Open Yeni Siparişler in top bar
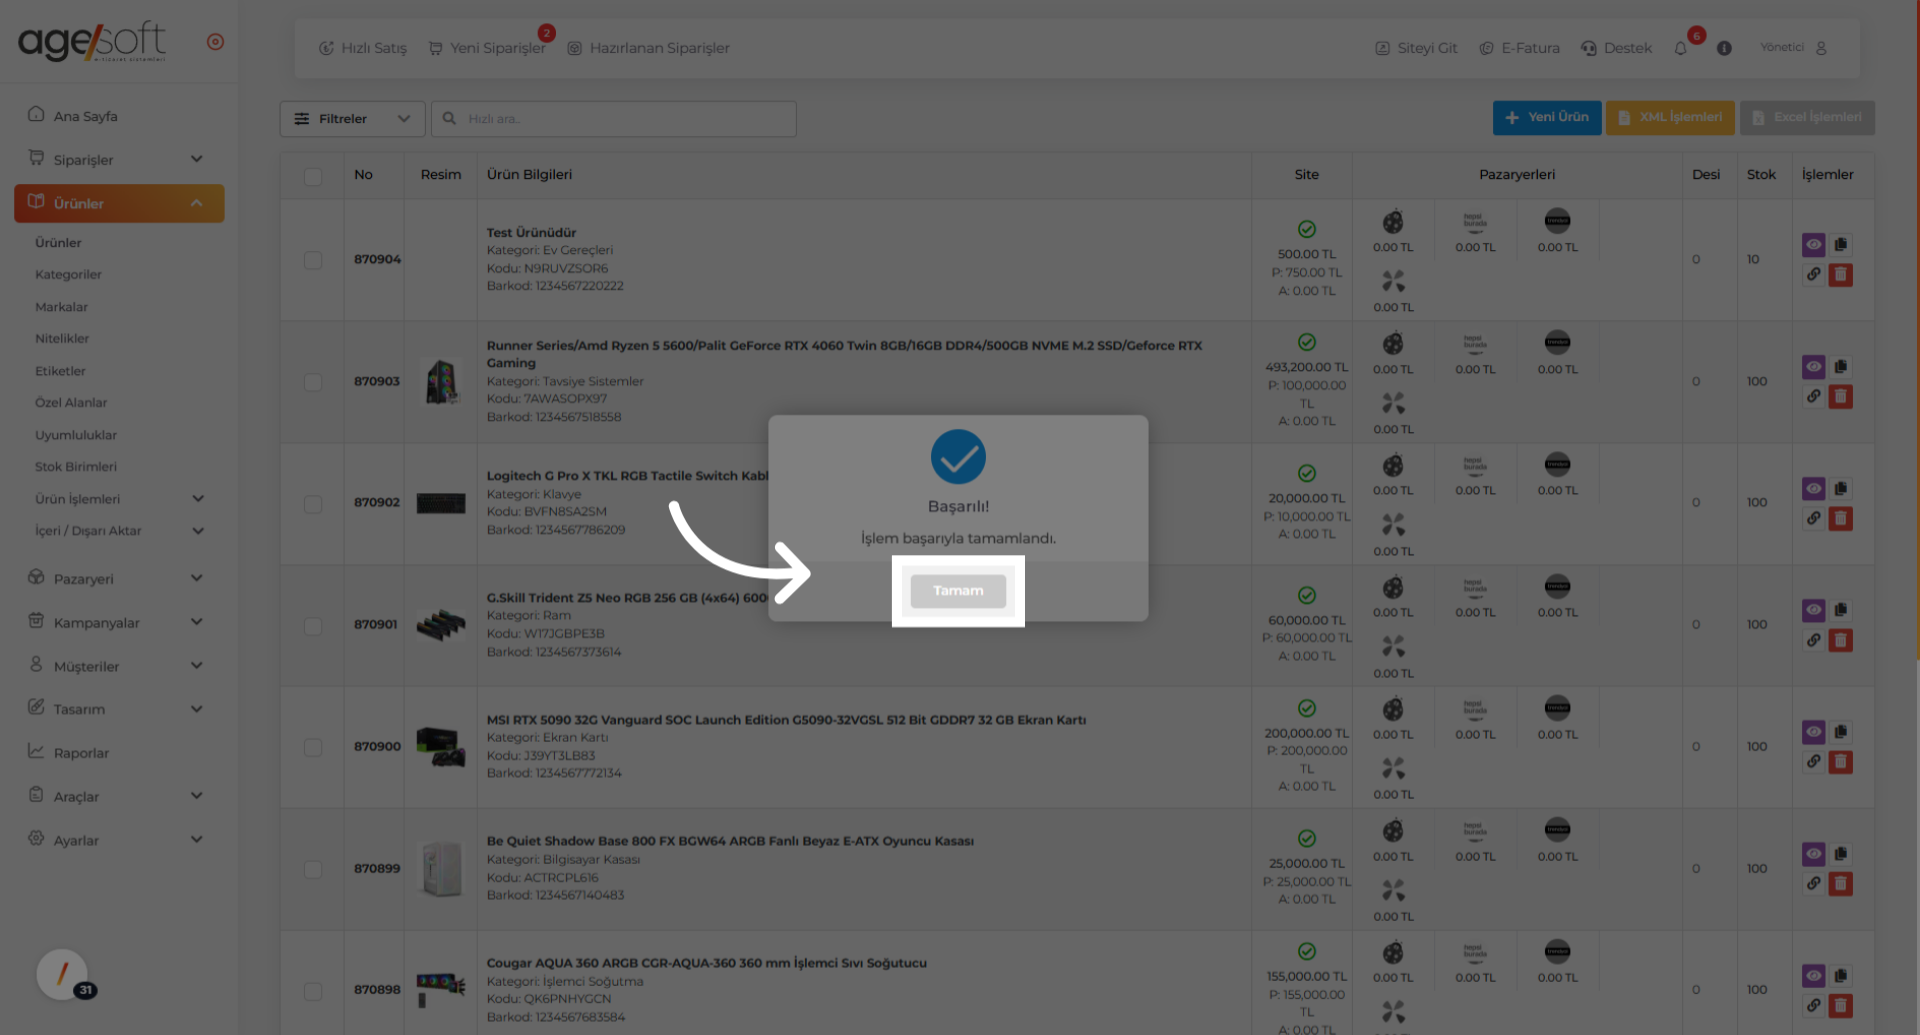This screenshot has width=1920, height=1035. click(487, 48)
